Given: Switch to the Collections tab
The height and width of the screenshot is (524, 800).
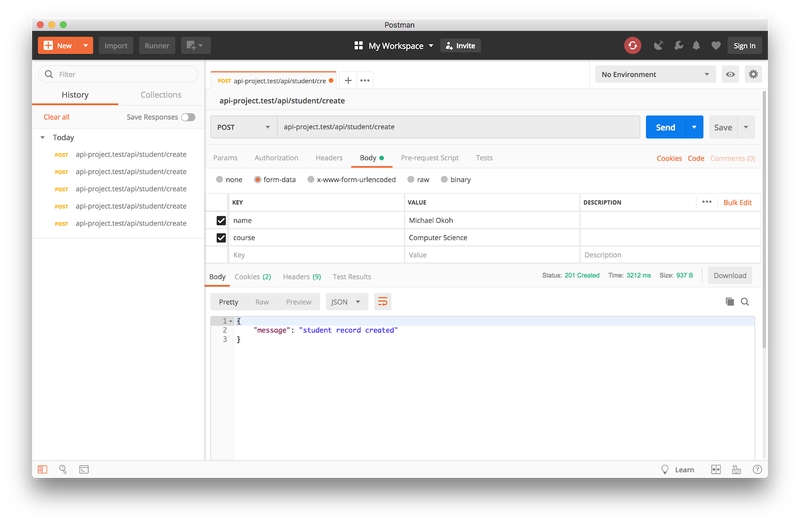Looking at the screenshot, I should coord(161,95).
